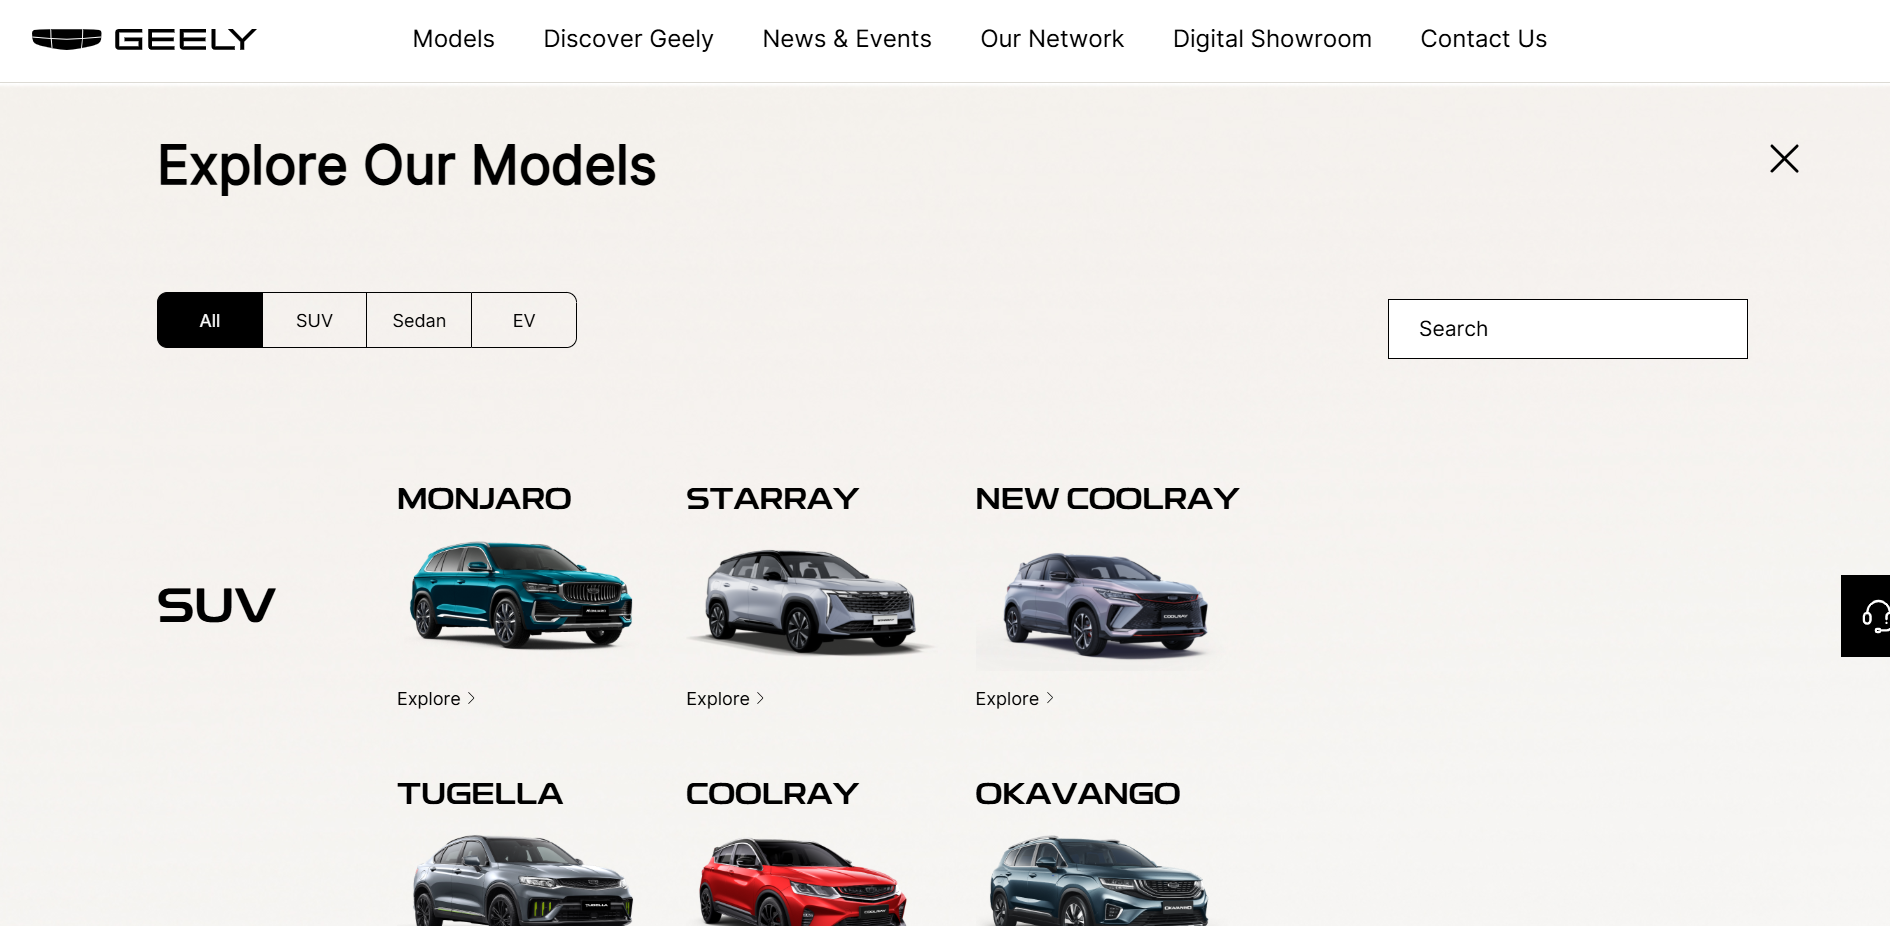Go to News & Events
The height and width of the screenshot is (926, 1890).
(847, 39)
